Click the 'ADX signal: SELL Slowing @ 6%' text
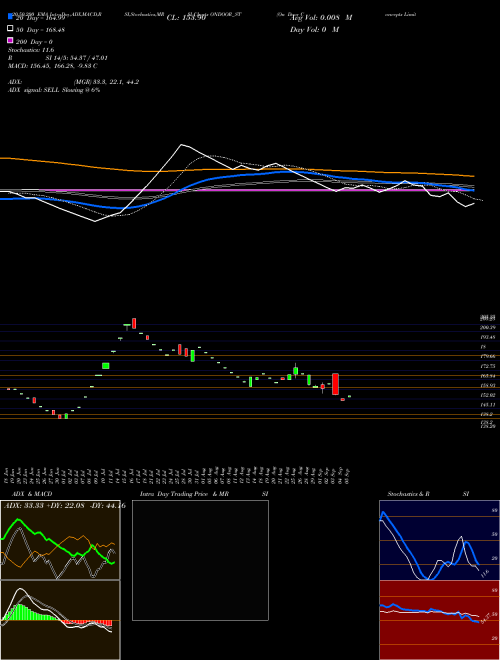This screenshot has width=500, height=660. (54, 90)
